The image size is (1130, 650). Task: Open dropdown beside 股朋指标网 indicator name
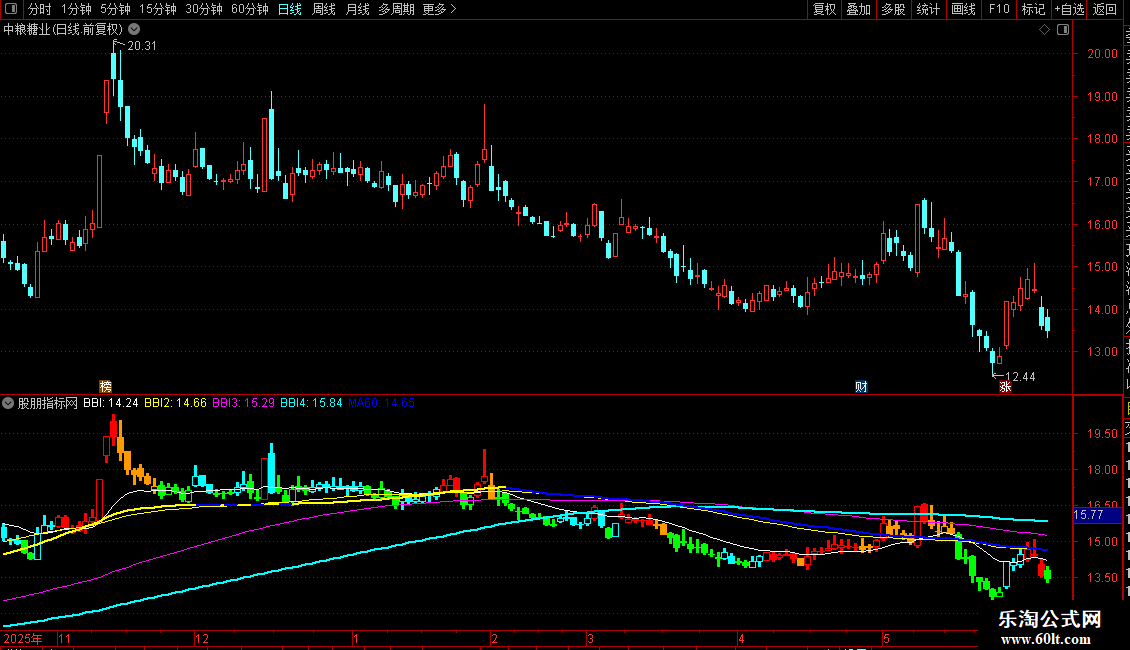(8, 403)
